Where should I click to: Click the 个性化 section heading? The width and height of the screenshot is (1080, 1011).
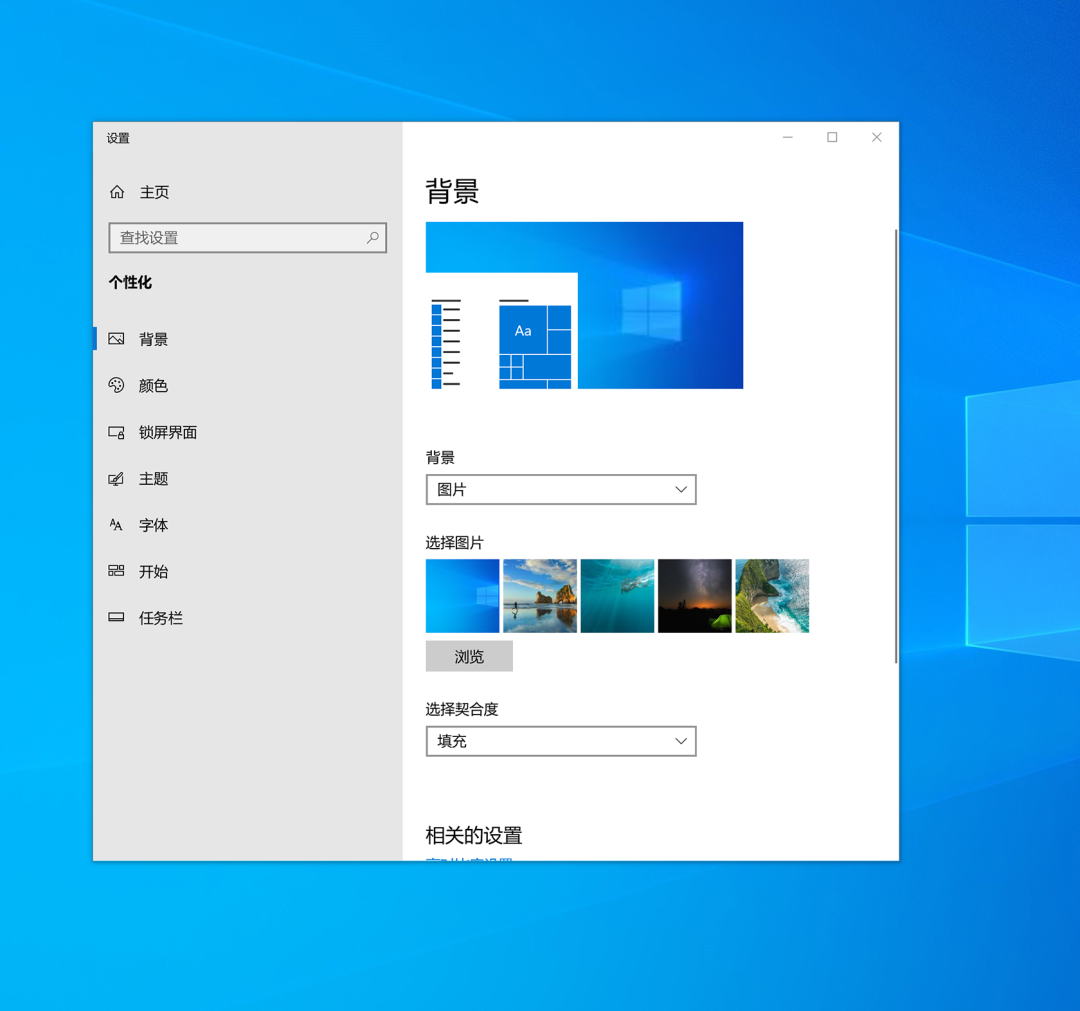pyautogui.click(x=130, y=282)
